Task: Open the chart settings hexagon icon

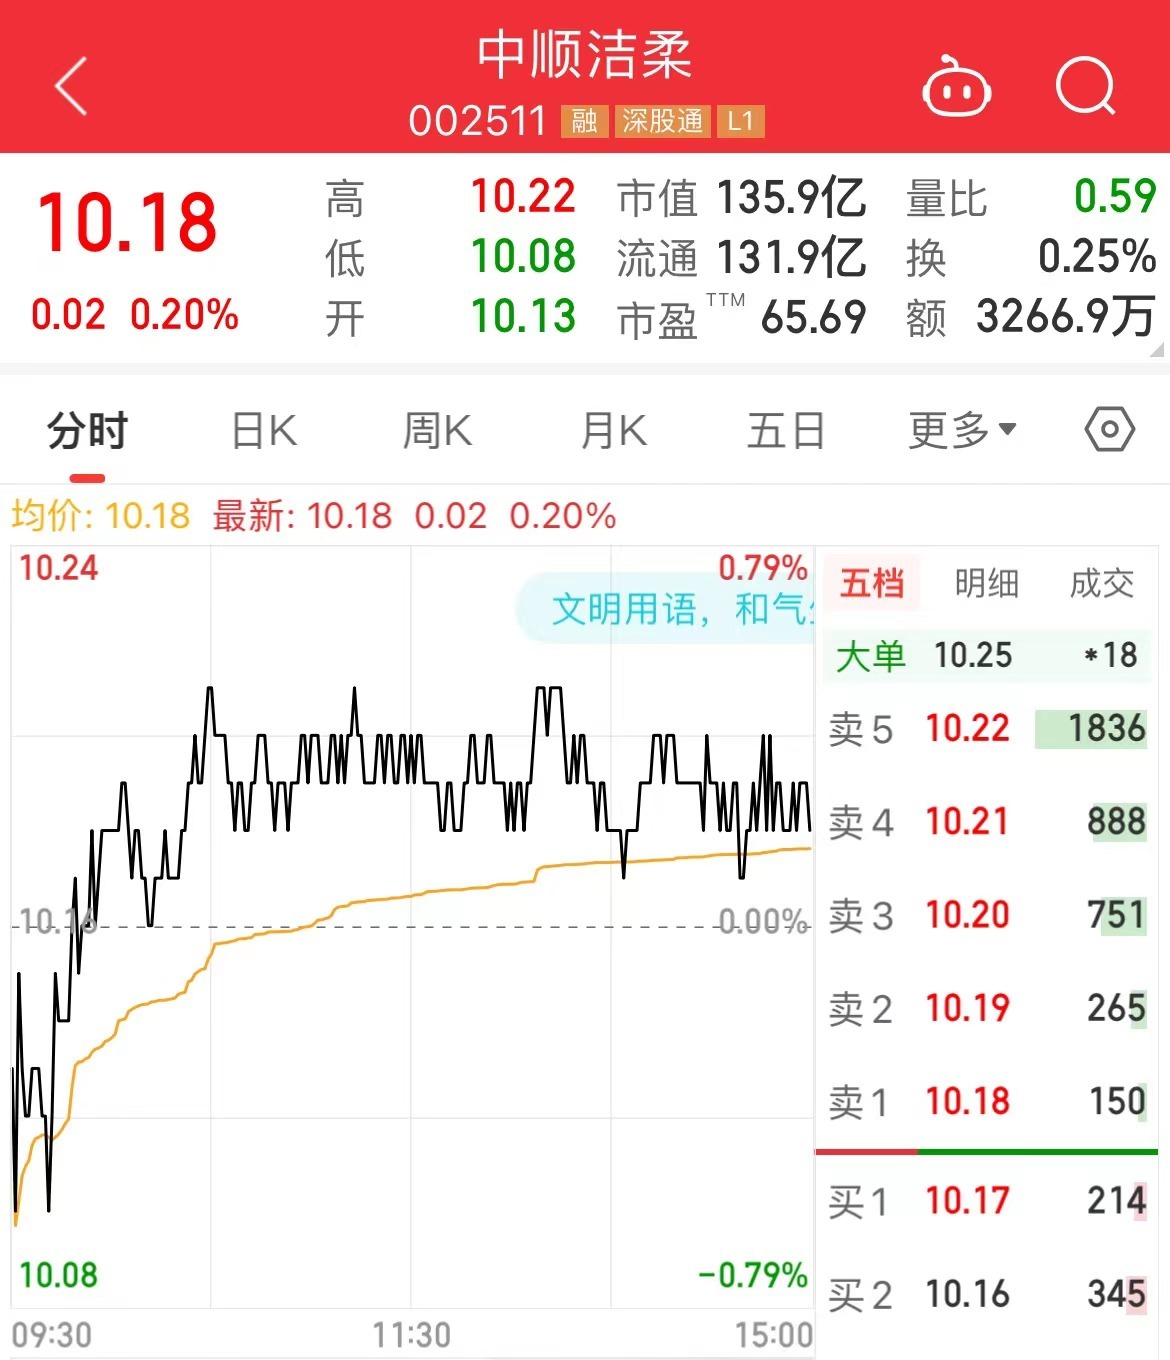Action: tap(1109, 430)
